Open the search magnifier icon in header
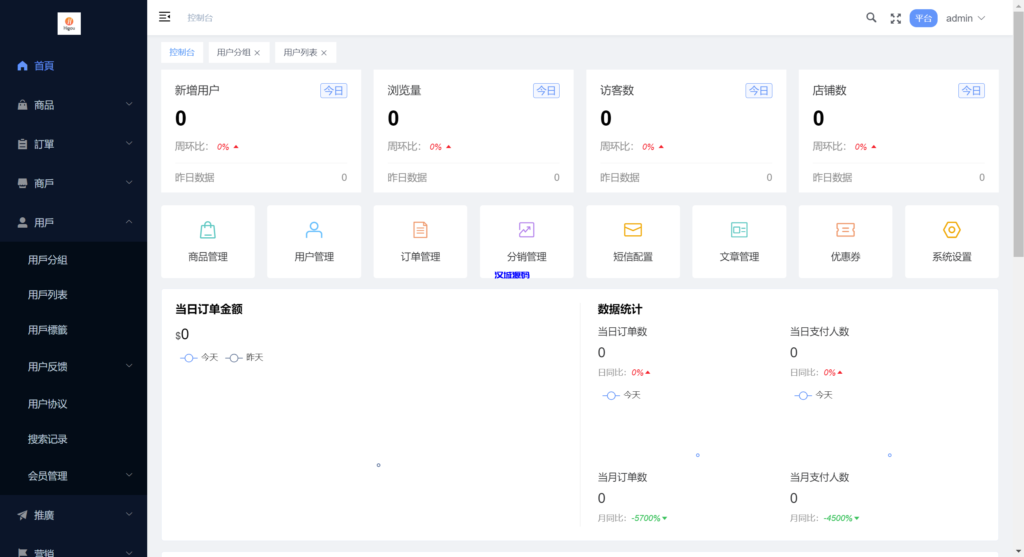The width and height of the screenshot is (1024, 557). [871, 18]
